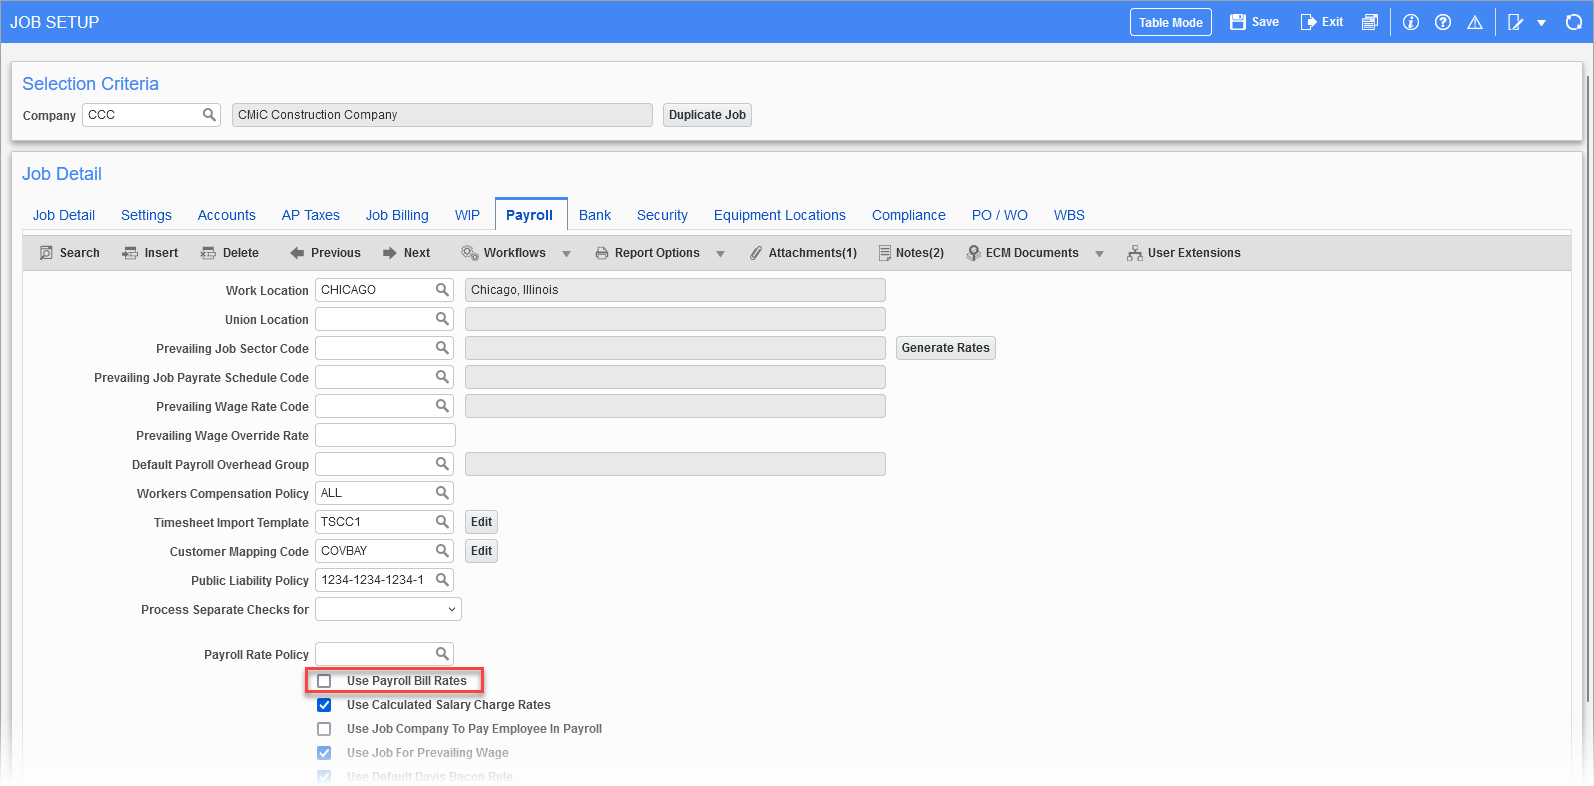Click Table Mode button
Viewport: 1594px width, 786px height.
coord(1171,22)
